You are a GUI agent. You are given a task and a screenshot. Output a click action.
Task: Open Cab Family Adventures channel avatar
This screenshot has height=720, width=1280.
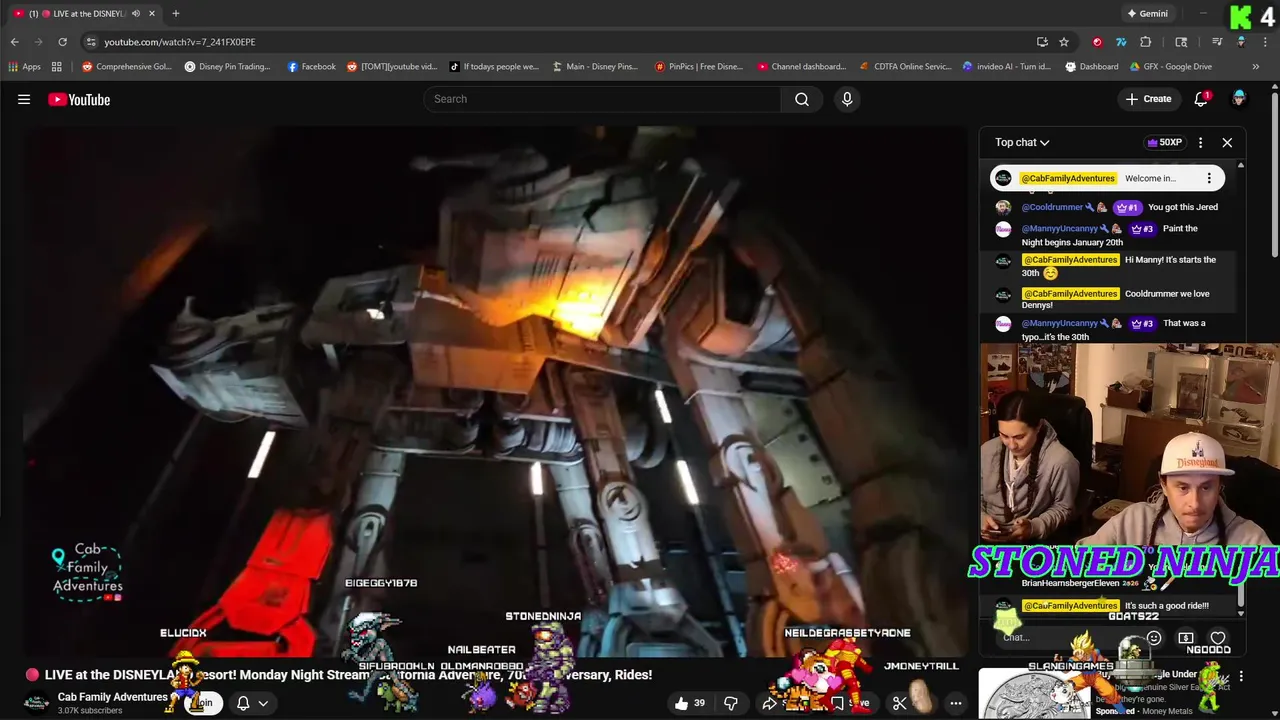pyautogui.click(x=37, y=703)
